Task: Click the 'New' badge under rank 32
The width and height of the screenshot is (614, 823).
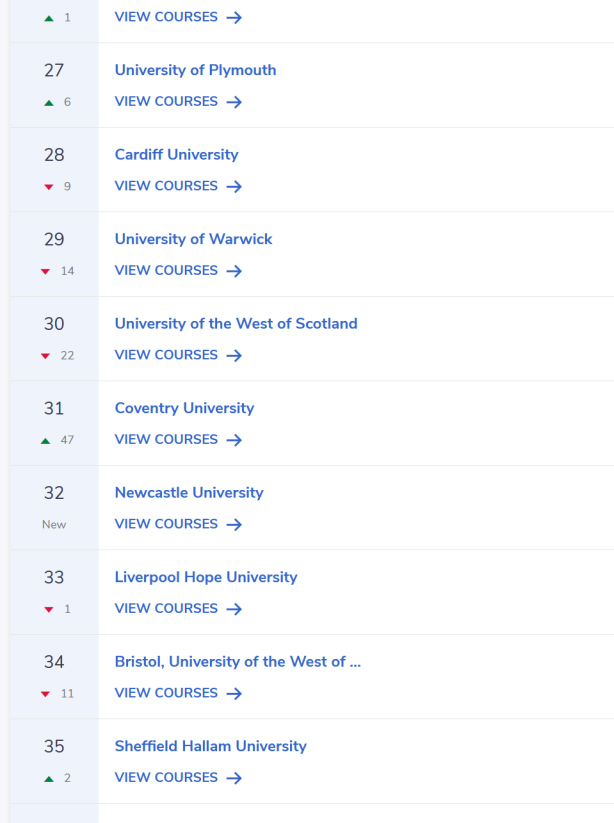Action: tap(54, 524)
